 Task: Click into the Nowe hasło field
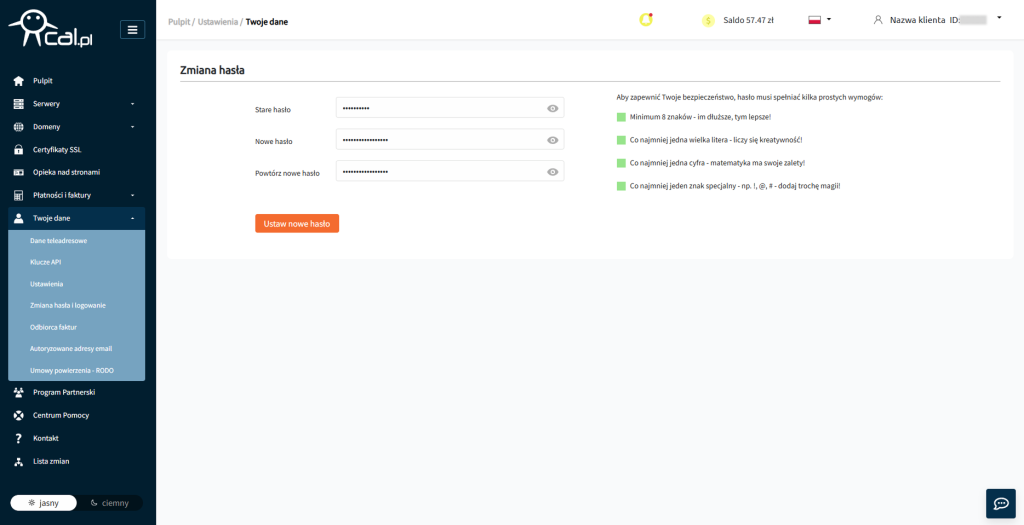pyautogui.click(x=440, y=140)
